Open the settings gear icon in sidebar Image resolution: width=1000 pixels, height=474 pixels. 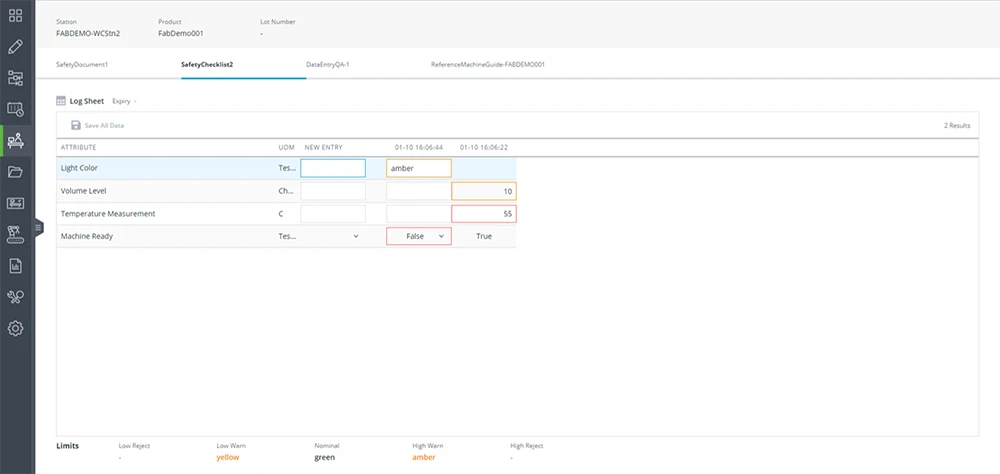click(x=15, y=329)
